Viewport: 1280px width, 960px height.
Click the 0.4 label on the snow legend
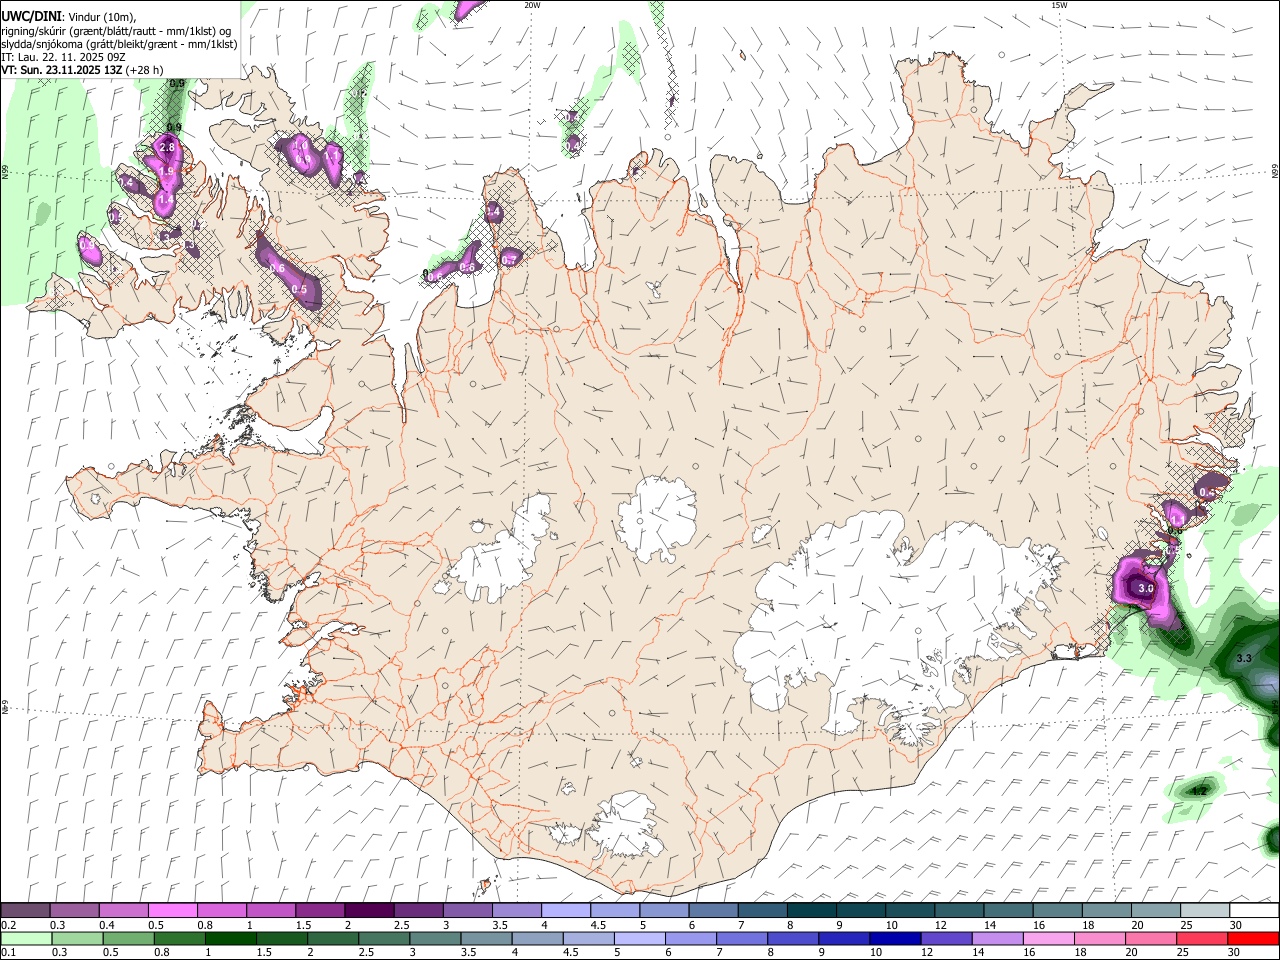point(107,925)
